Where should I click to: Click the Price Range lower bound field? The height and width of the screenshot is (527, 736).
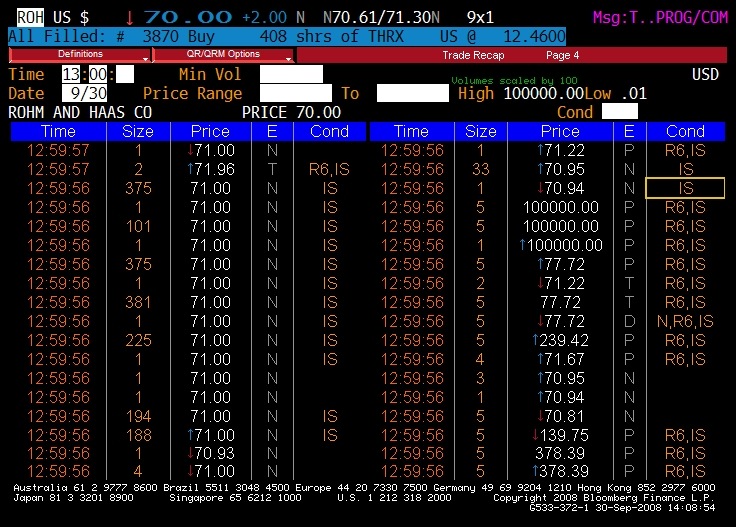point(296,93)
